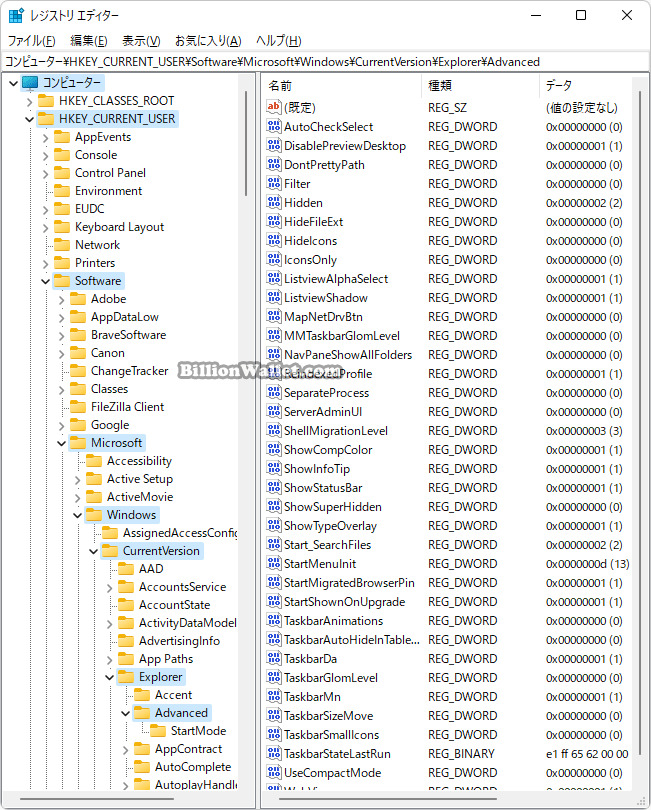Click the registry path address bar
Viewport: 651px width, 810px height.
coord(326,62)
